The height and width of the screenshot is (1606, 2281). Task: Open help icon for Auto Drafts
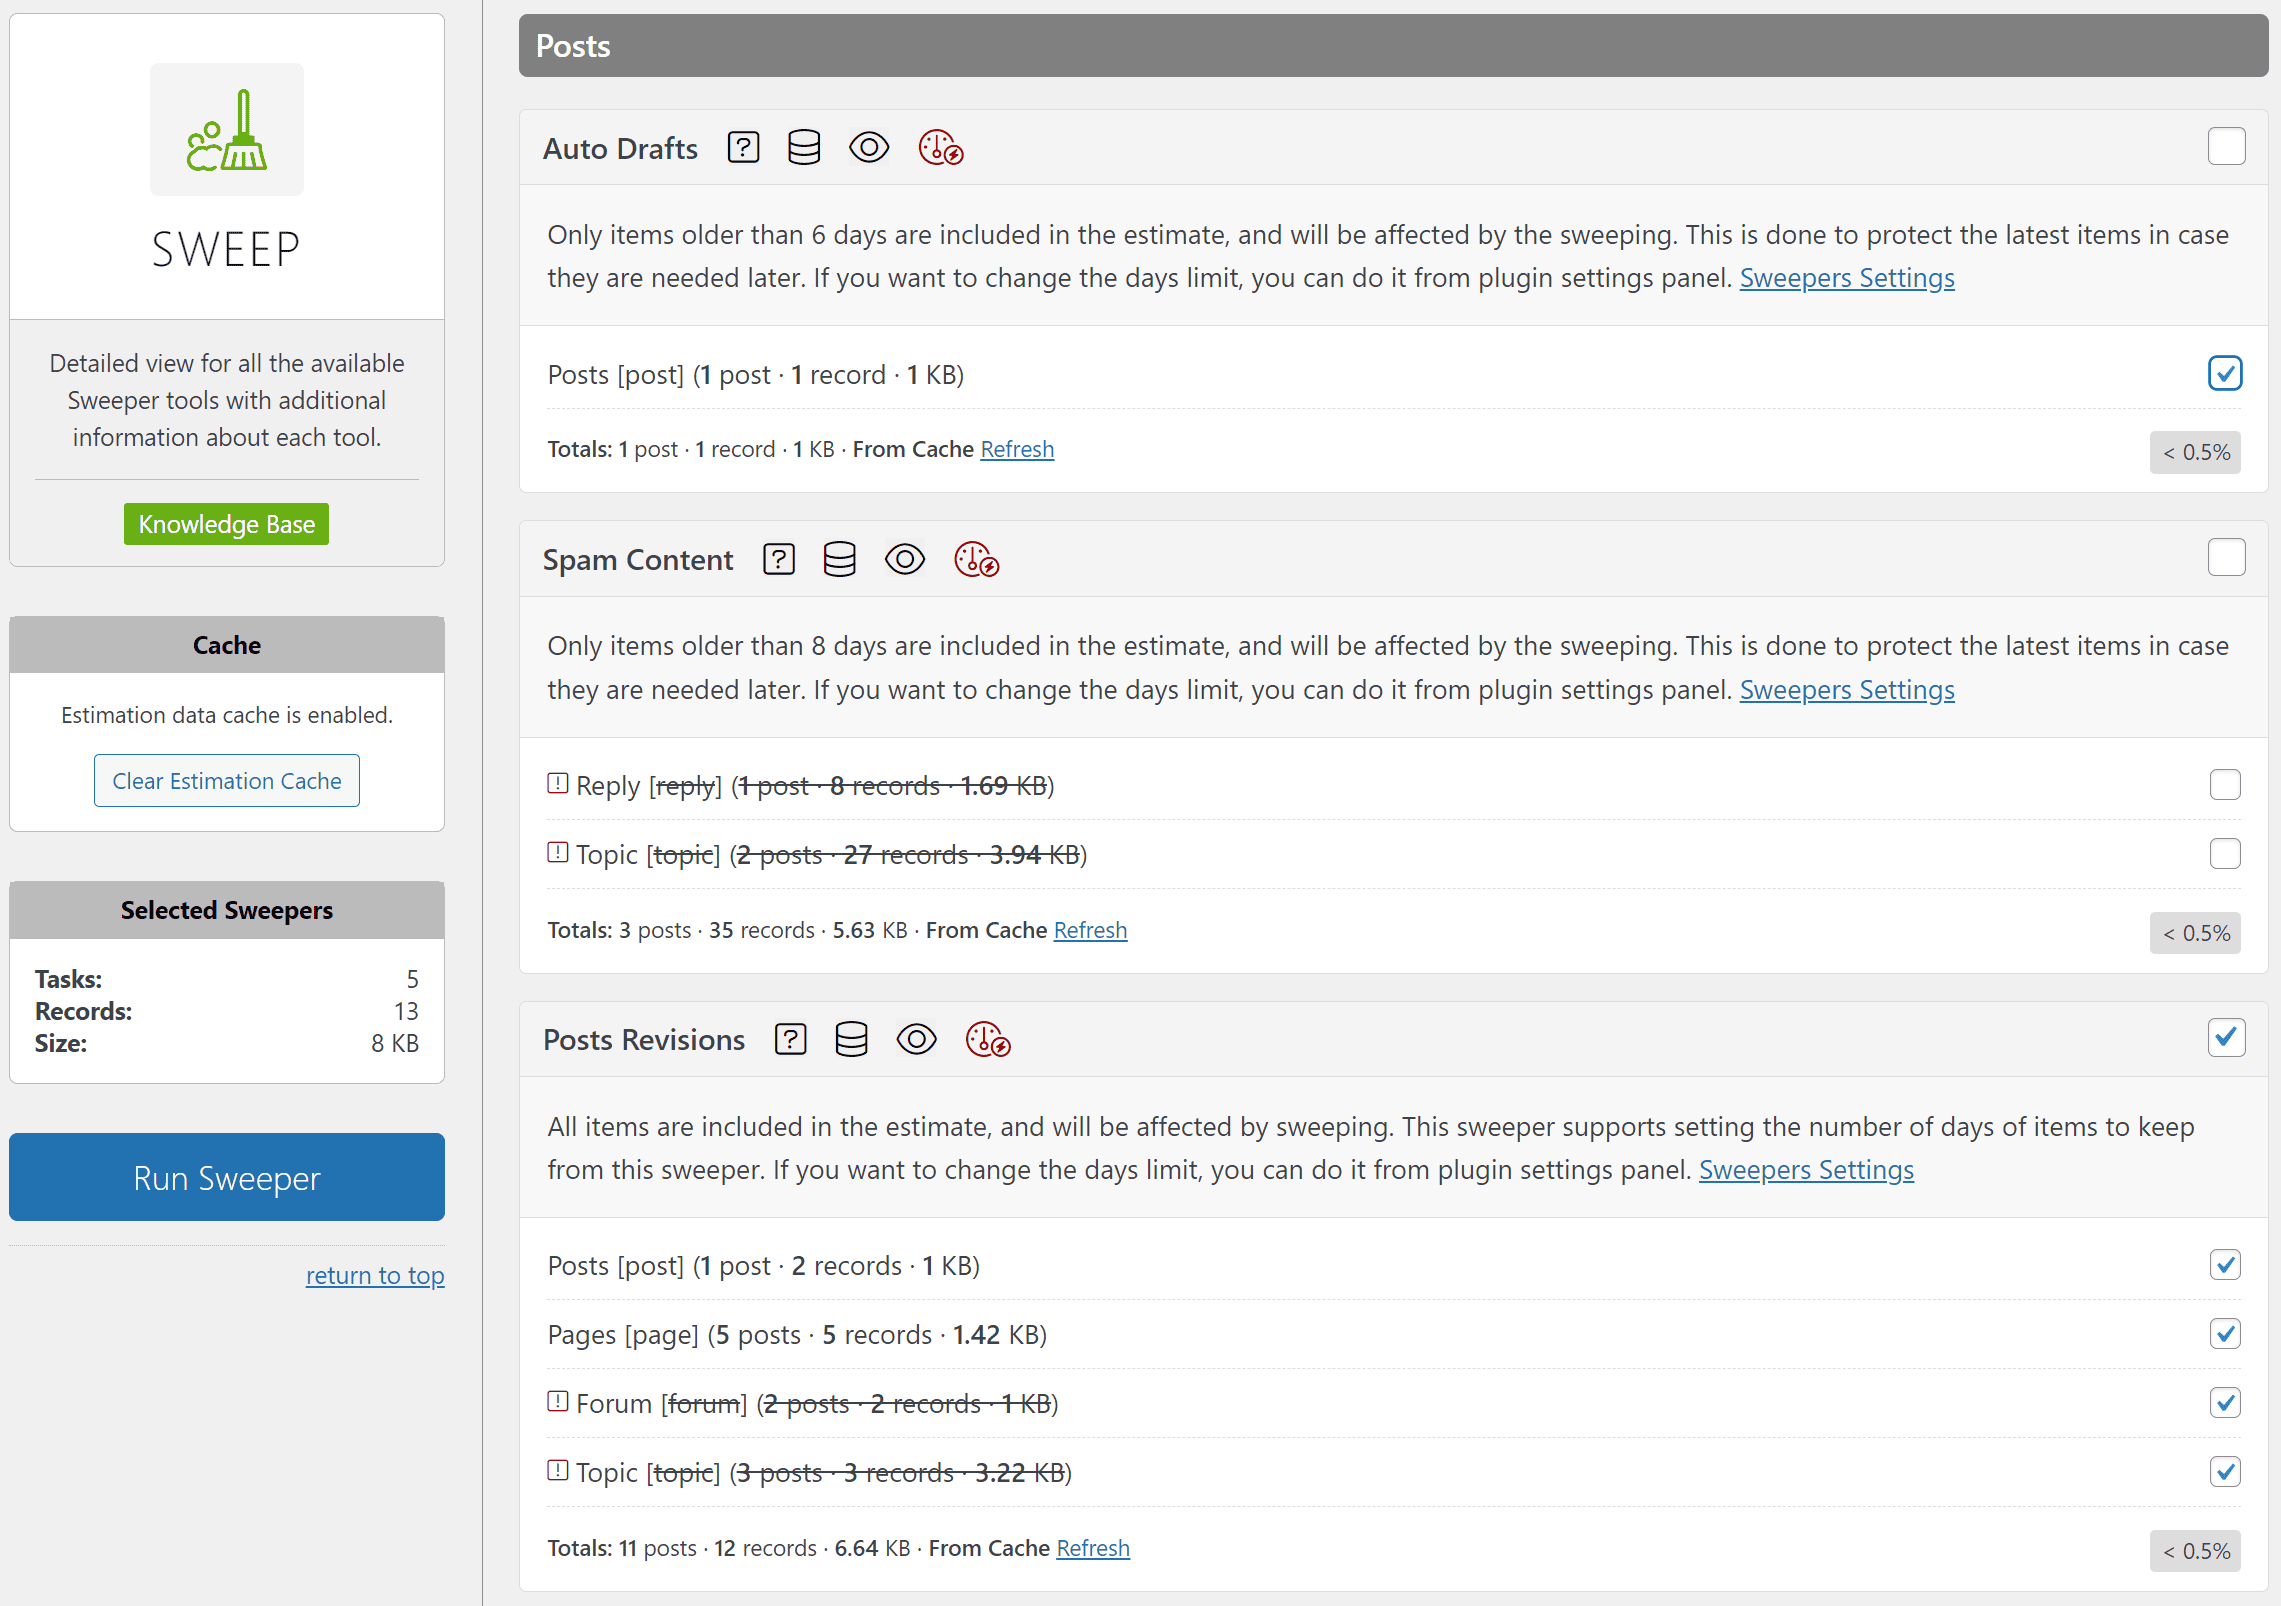coord(743,148)
